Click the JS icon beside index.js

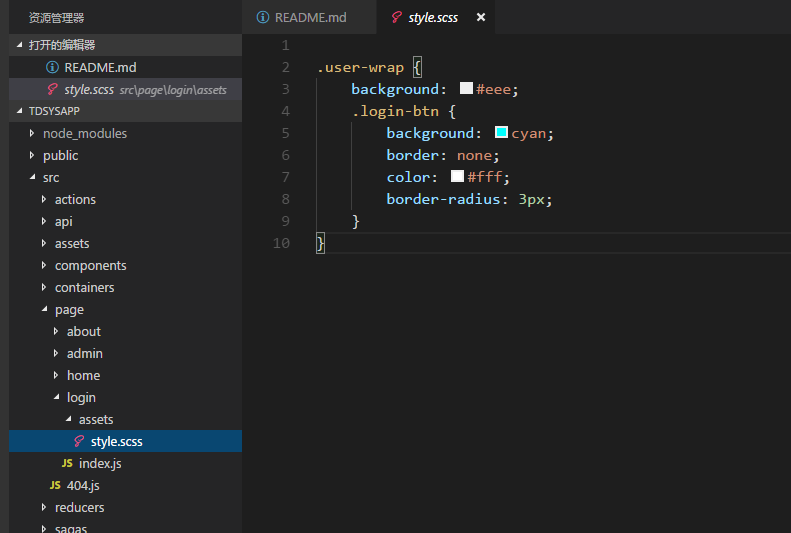(67, 463)
